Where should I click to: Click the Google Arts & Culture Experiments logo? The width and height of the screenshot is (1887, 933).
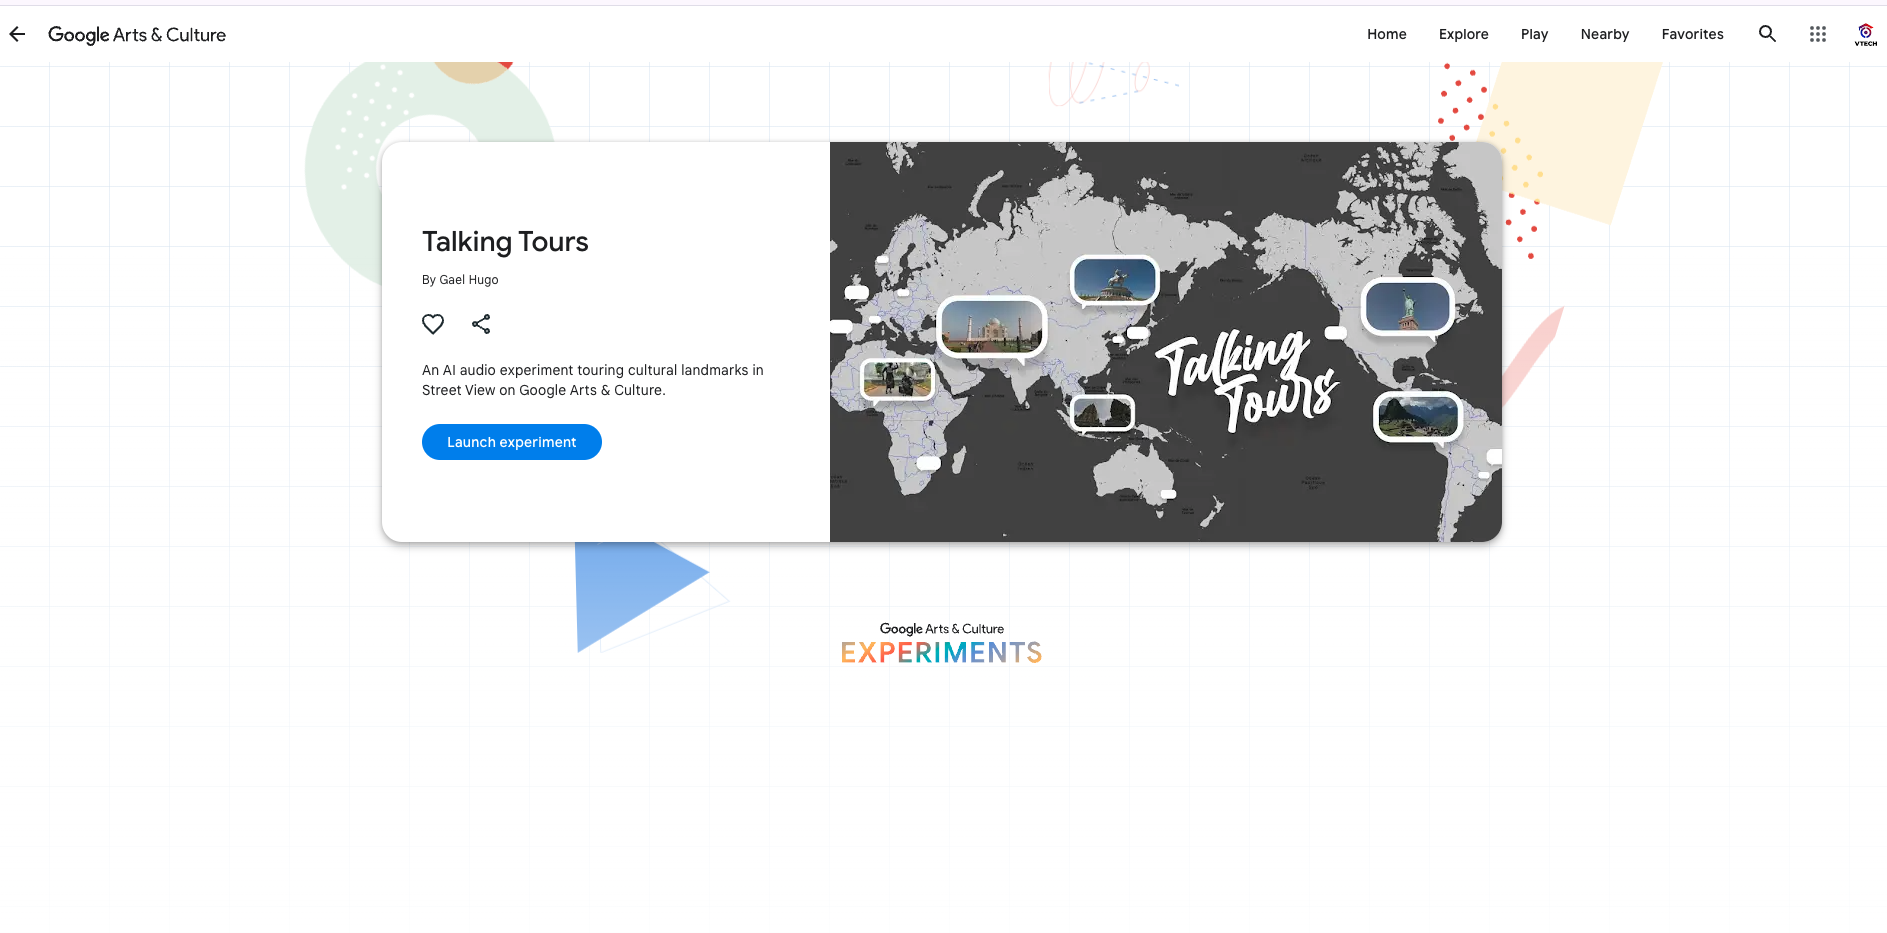[x=941, y=644]
